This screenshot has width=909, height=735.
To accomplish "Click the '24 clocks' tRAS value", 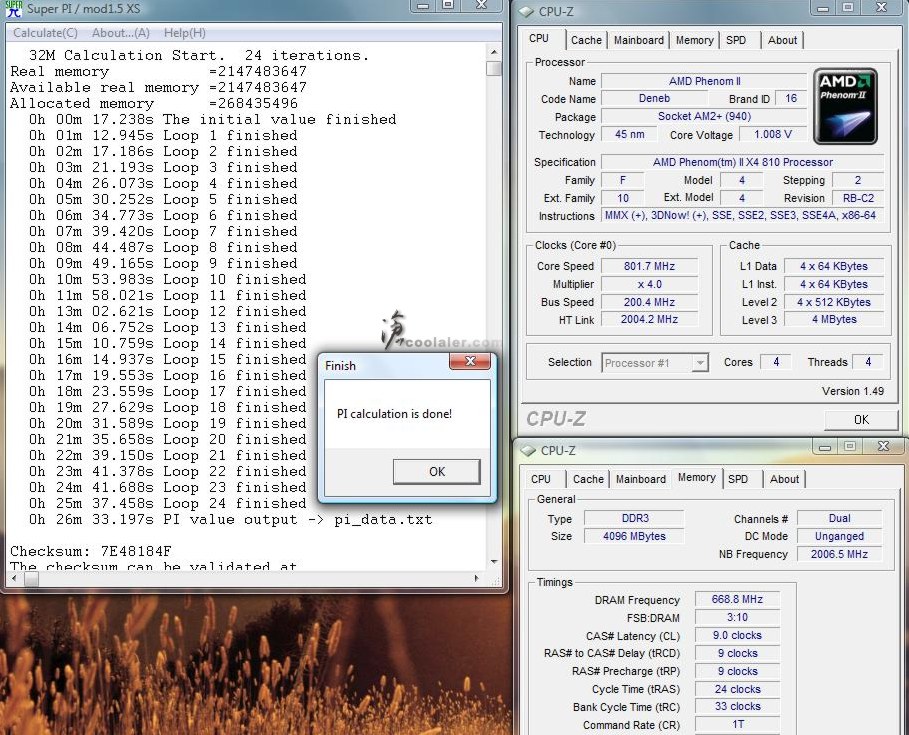I will click(737, 689).
